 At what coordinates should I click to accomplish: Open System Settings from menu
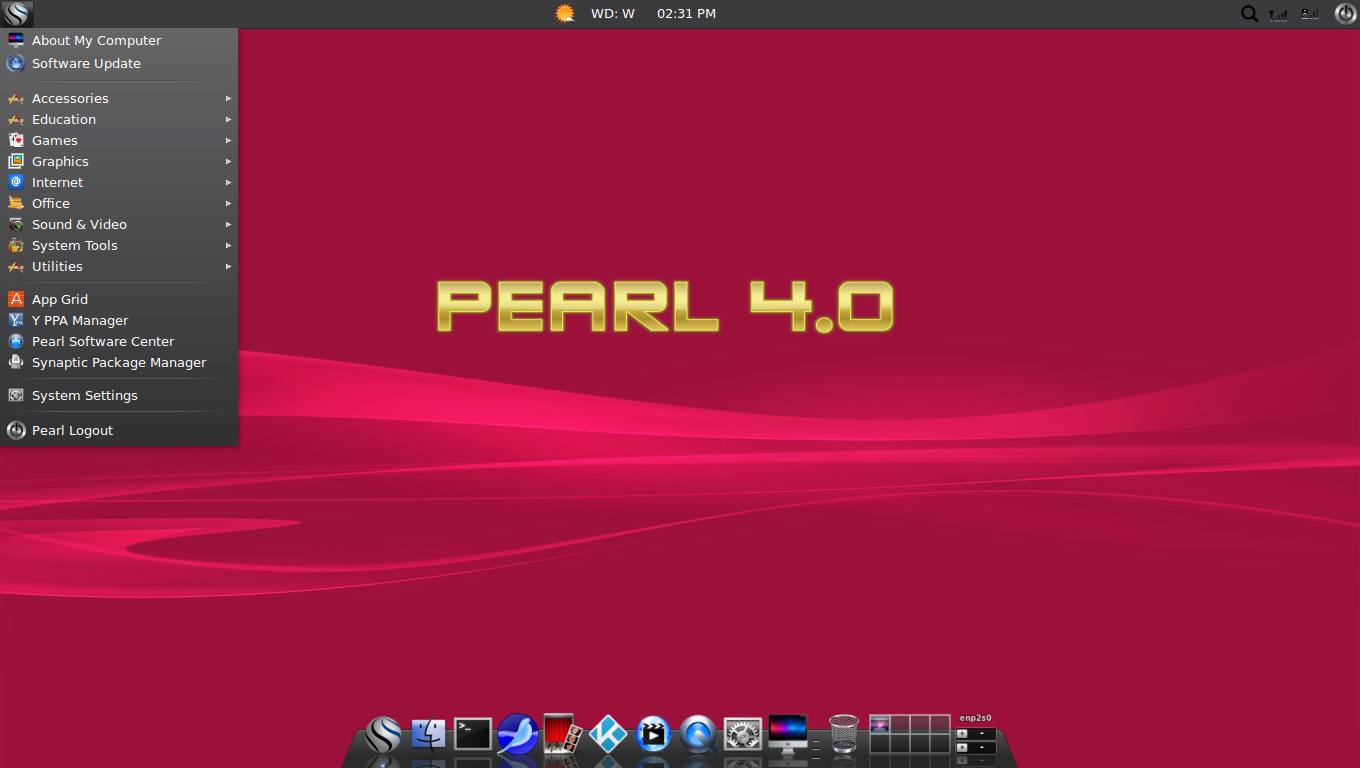pos(119,395)
